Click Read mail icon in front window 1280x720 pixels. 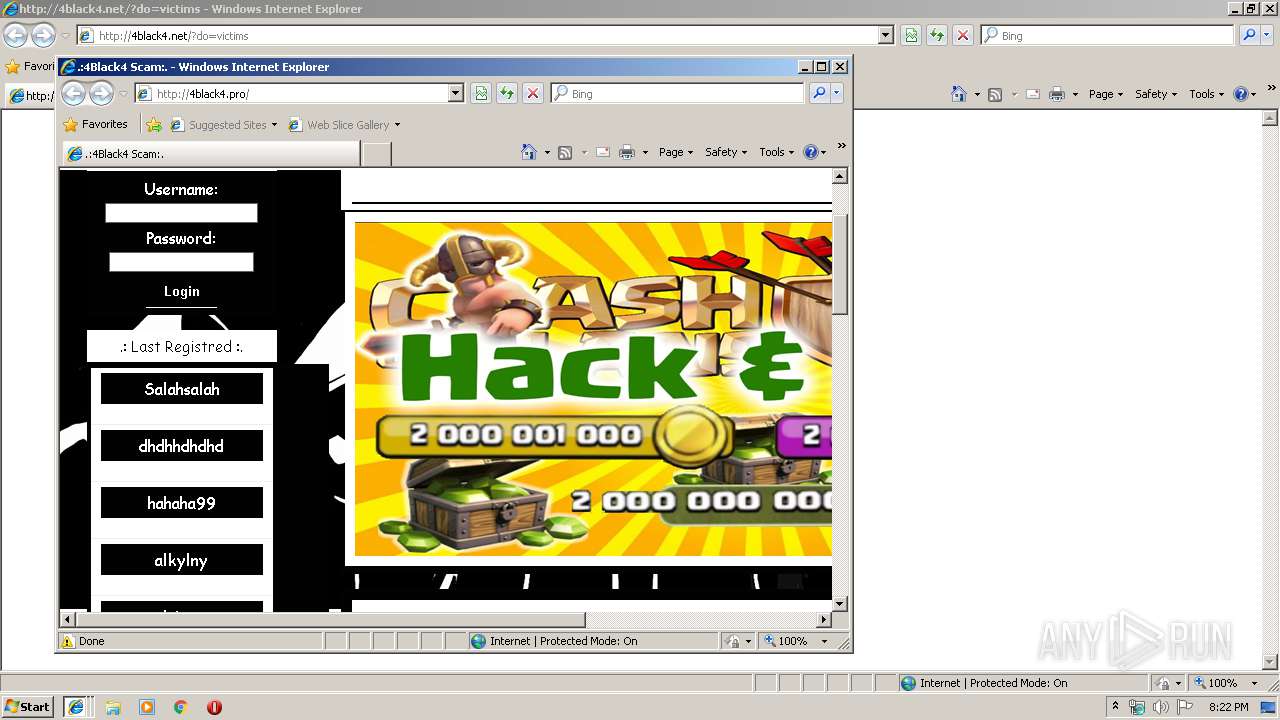pos(603,152)
